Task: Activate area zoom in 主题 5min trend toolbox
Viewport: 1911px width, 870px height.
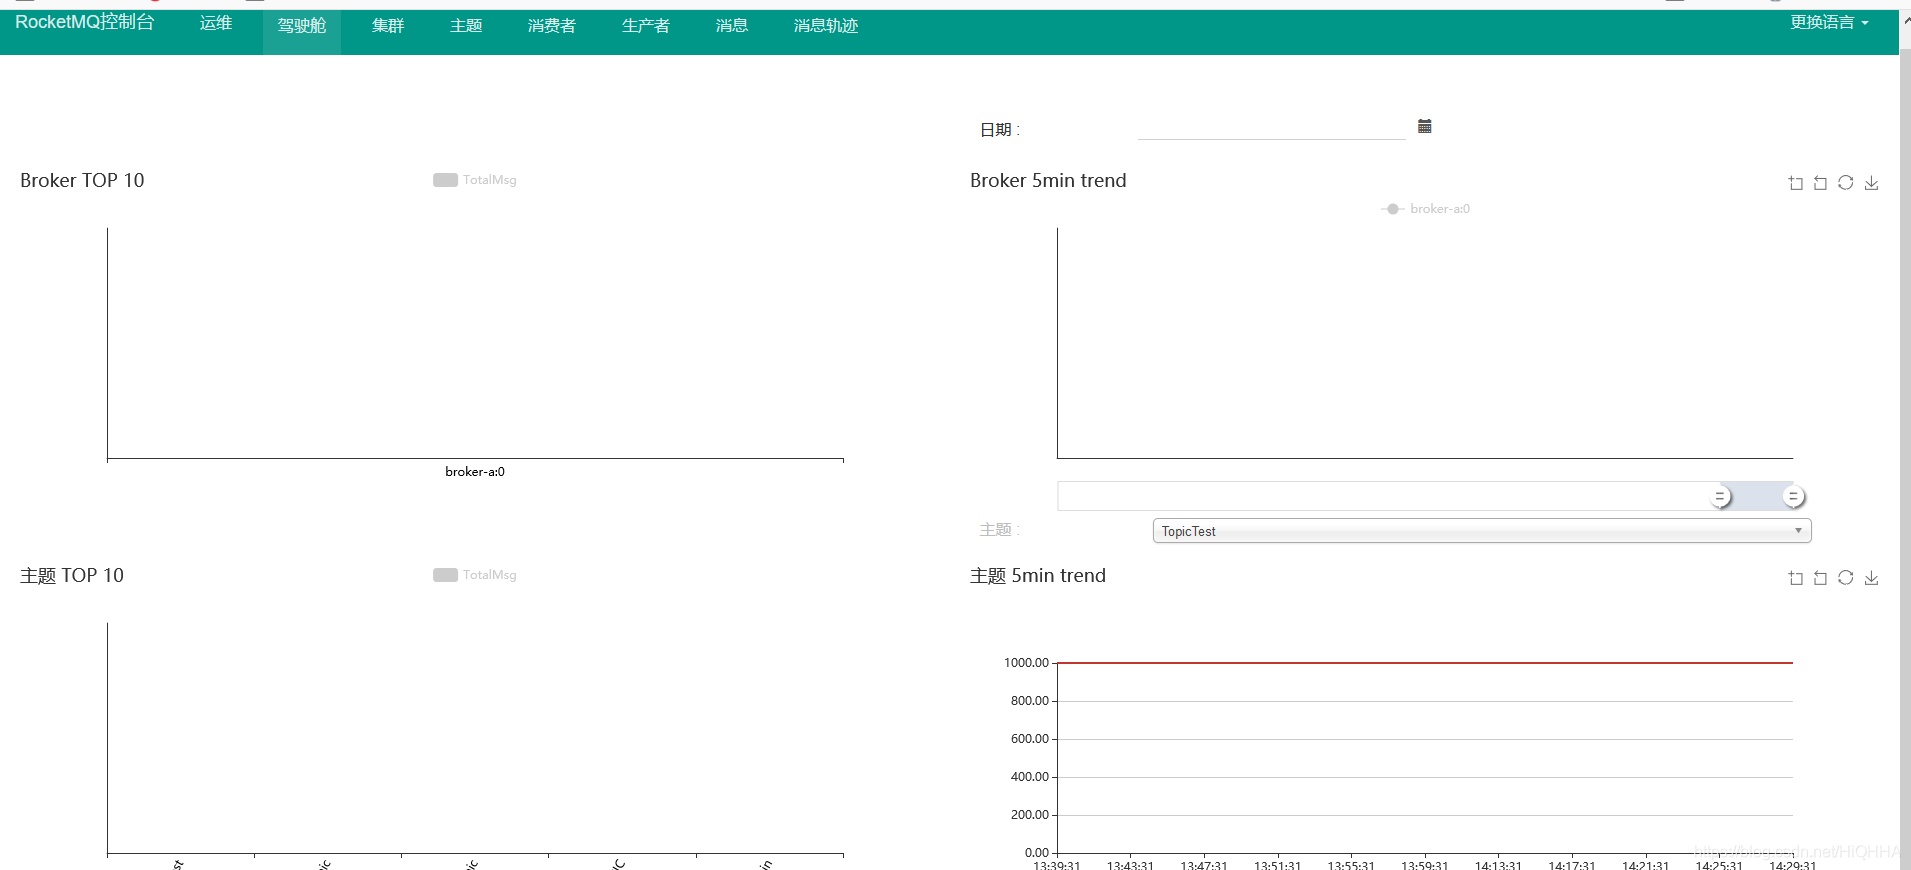Action: (x=1796, y=578)
